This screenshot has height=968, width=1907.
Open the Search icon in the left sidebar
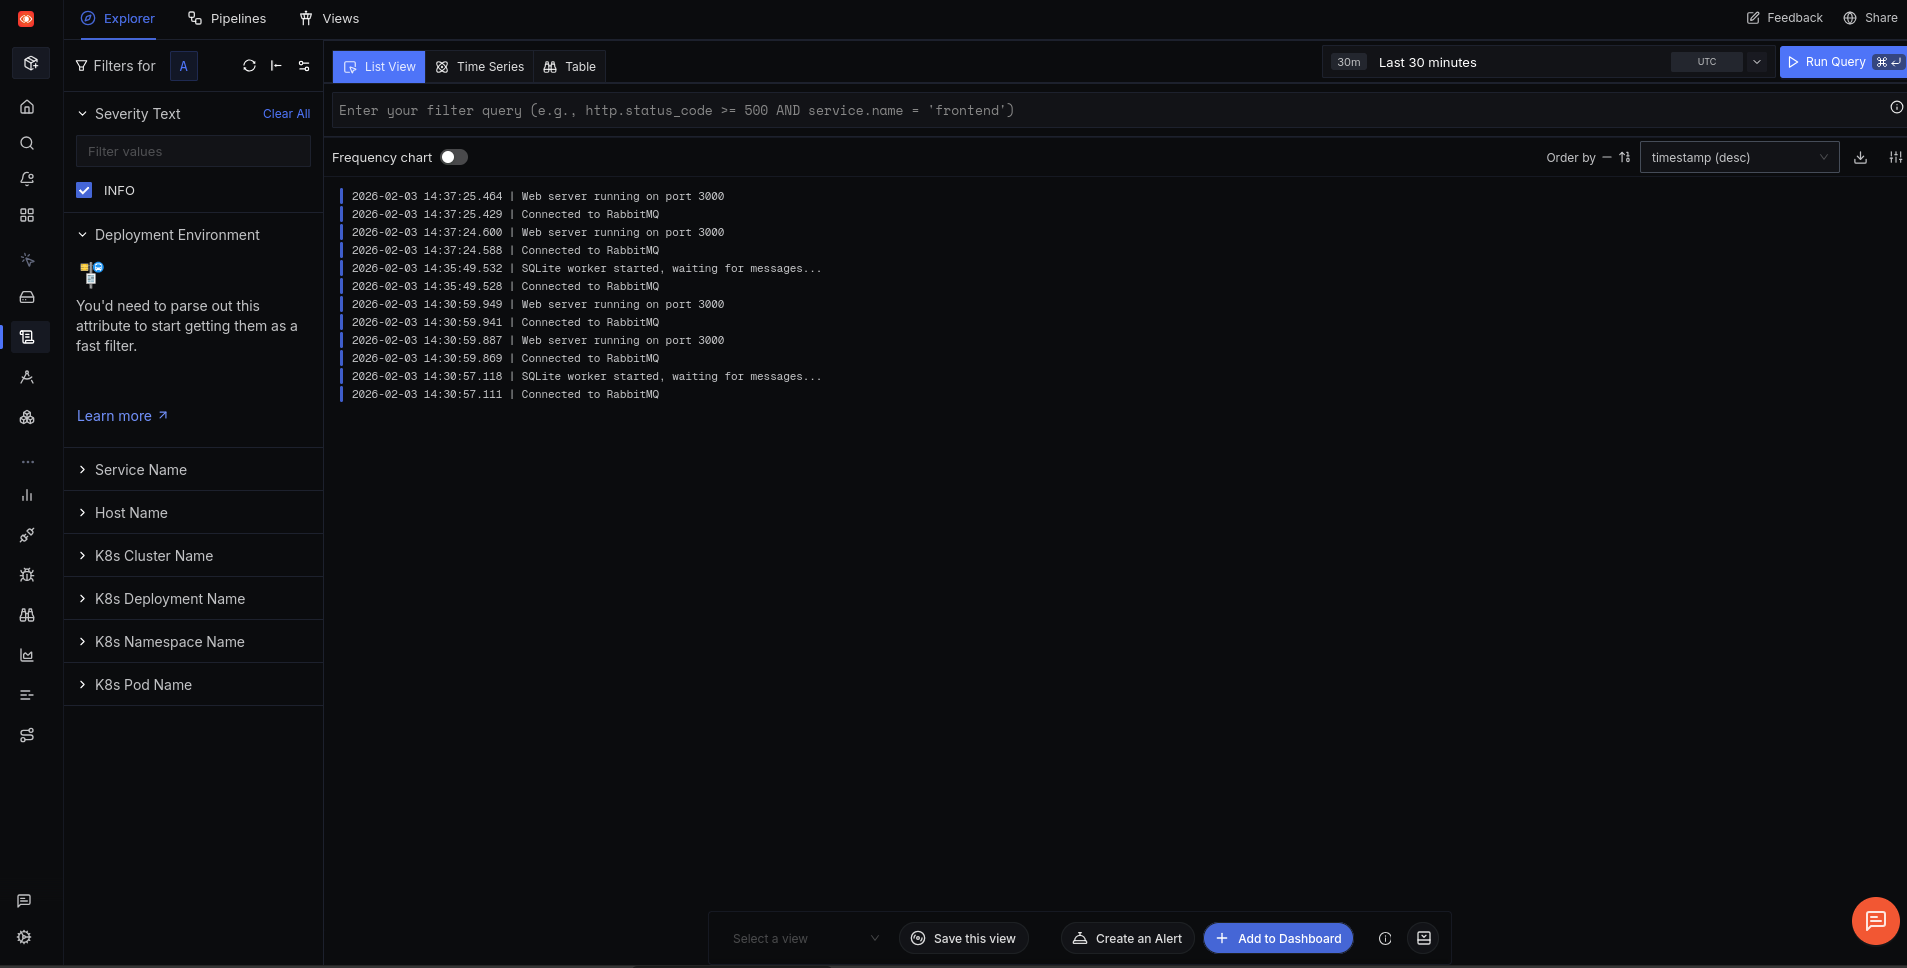pos(27,143)
